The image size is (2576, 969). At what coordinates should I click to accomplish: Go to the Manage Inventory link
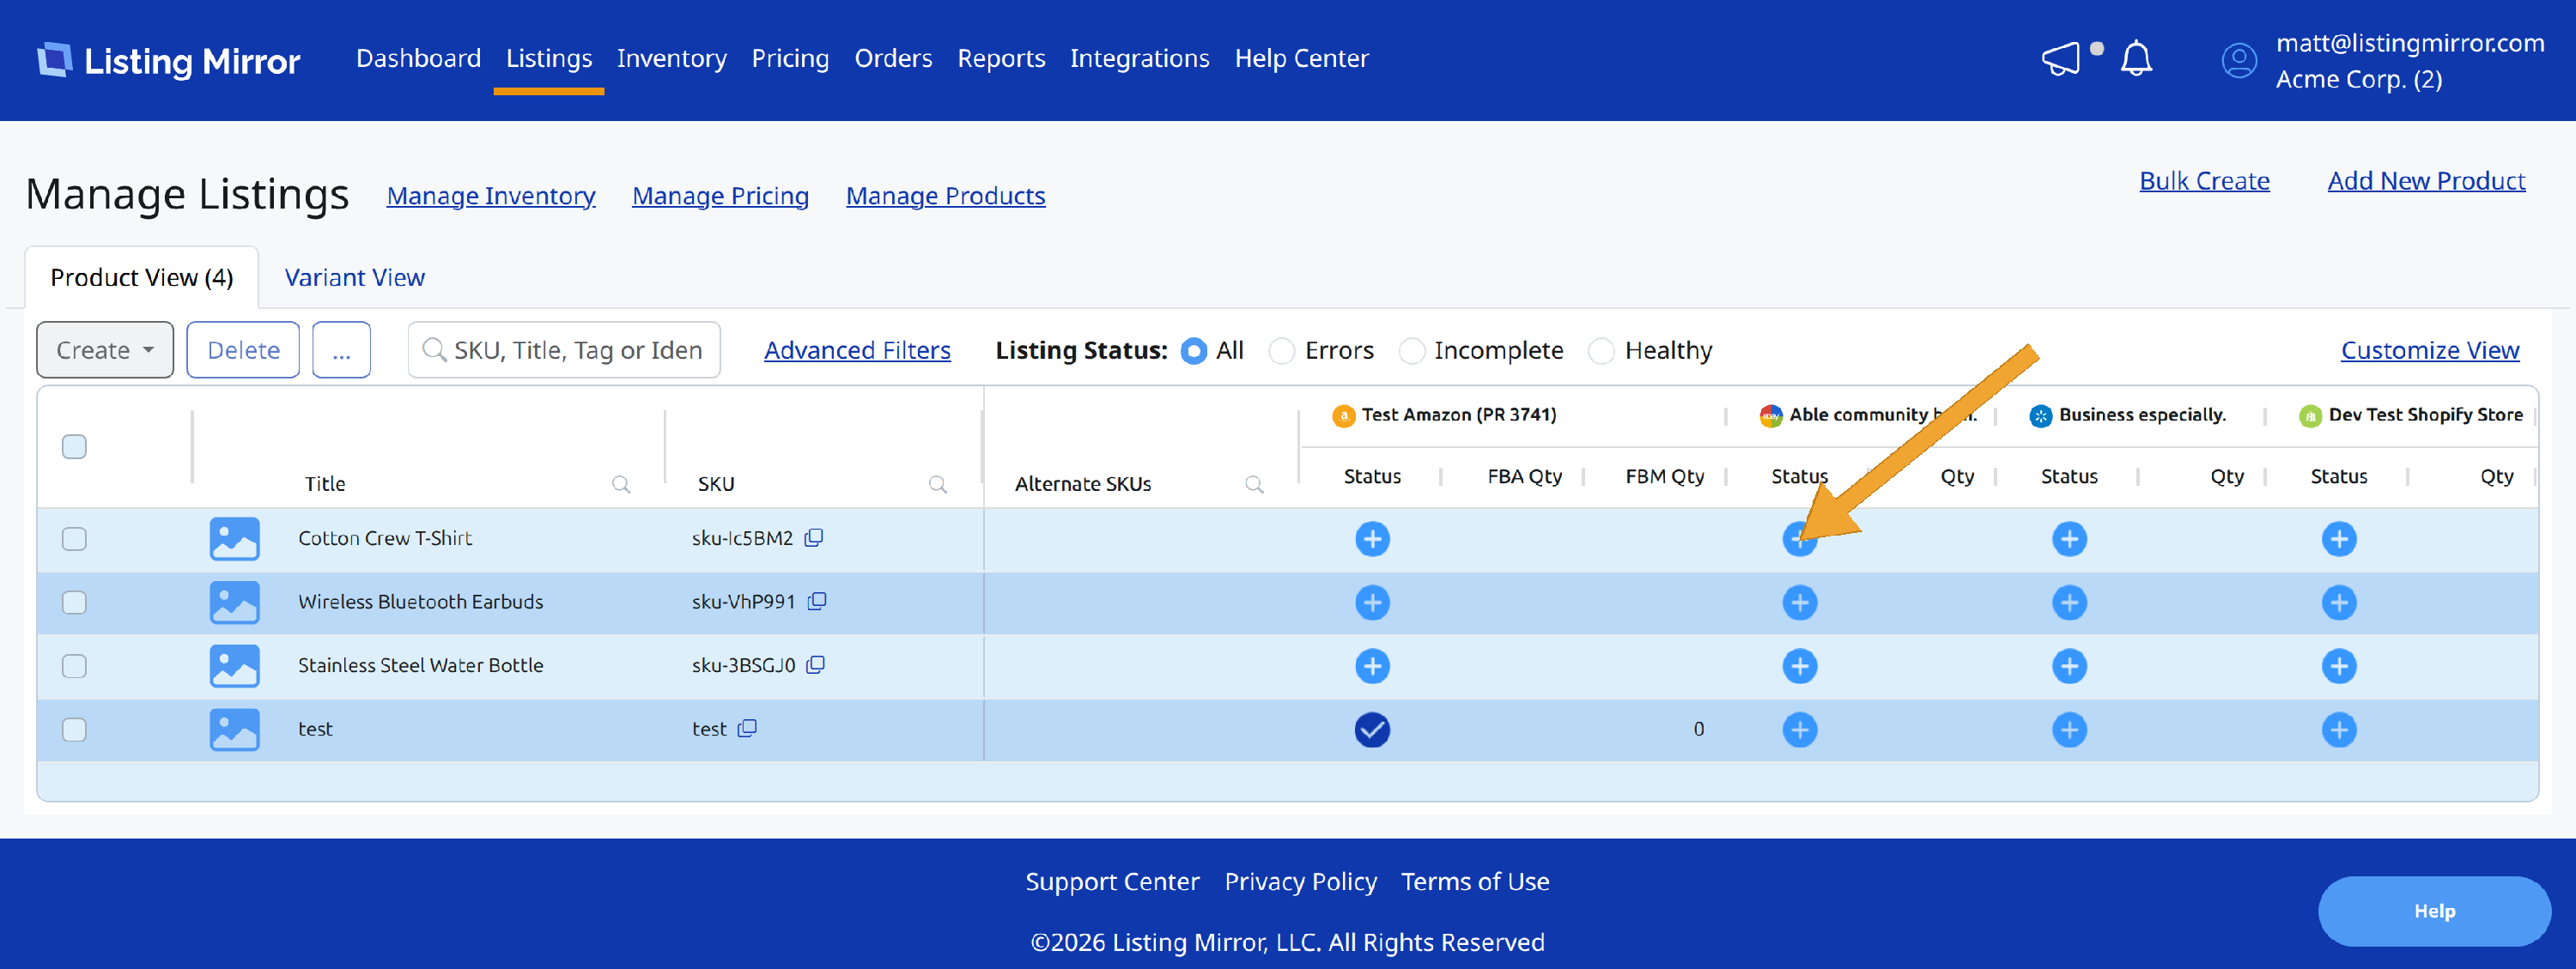click(x=491, y=196)
